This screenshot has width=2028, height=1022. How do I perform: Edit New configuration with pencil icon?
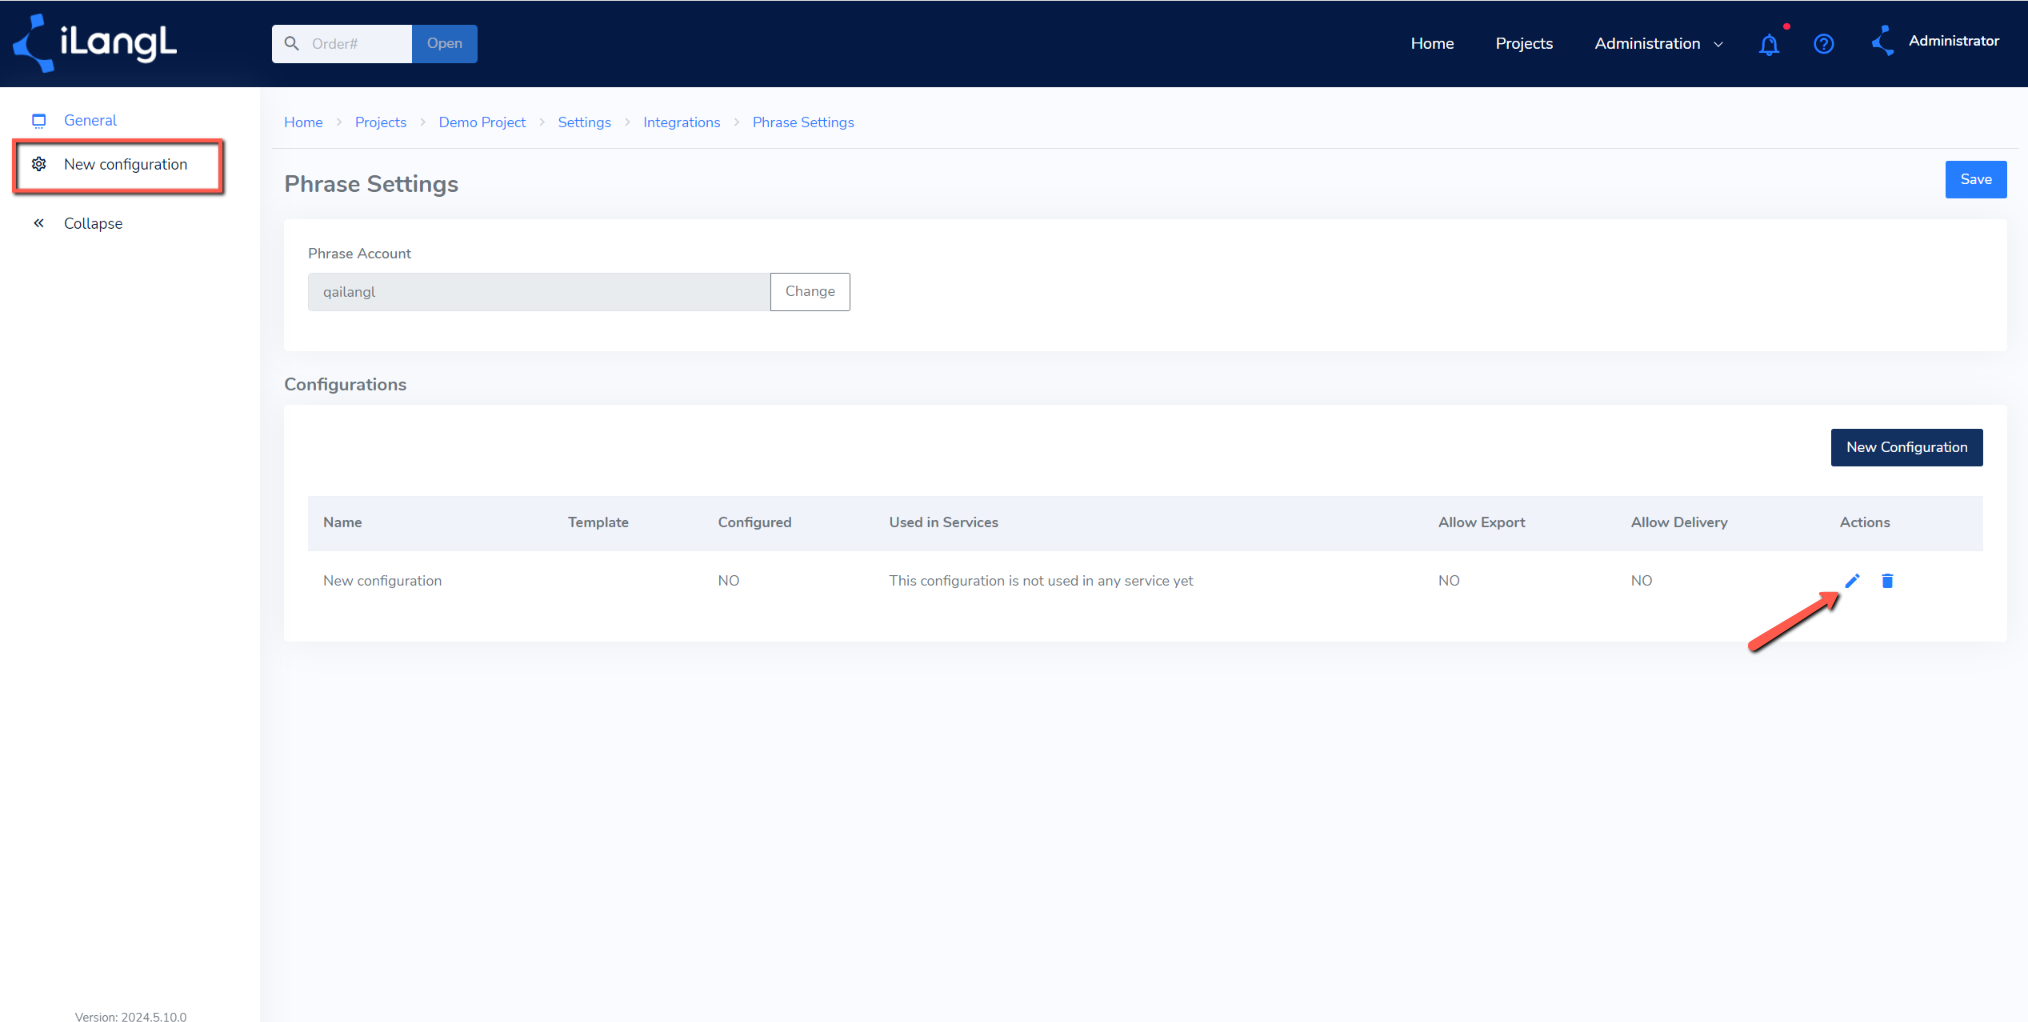pyautogui.click(x=1852, y=580)
